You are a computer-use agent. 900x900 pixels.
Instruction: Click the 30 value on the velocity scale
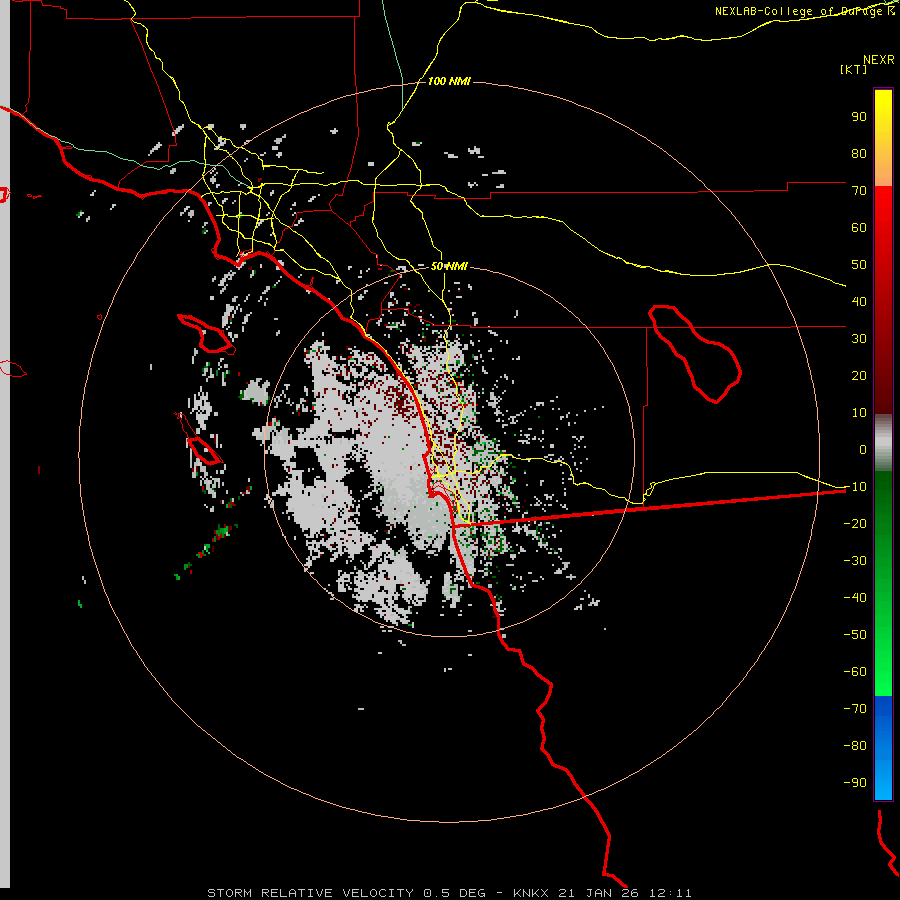tap(859, 339)
